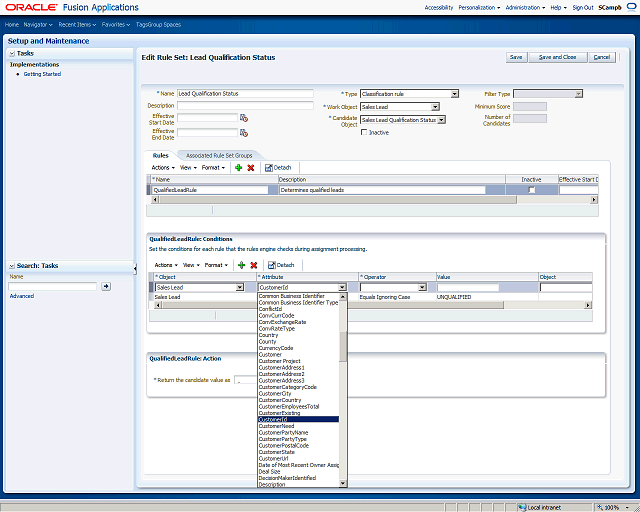Open Rules View menu
Screen dimensions: 640x512
tap(188, 167)
